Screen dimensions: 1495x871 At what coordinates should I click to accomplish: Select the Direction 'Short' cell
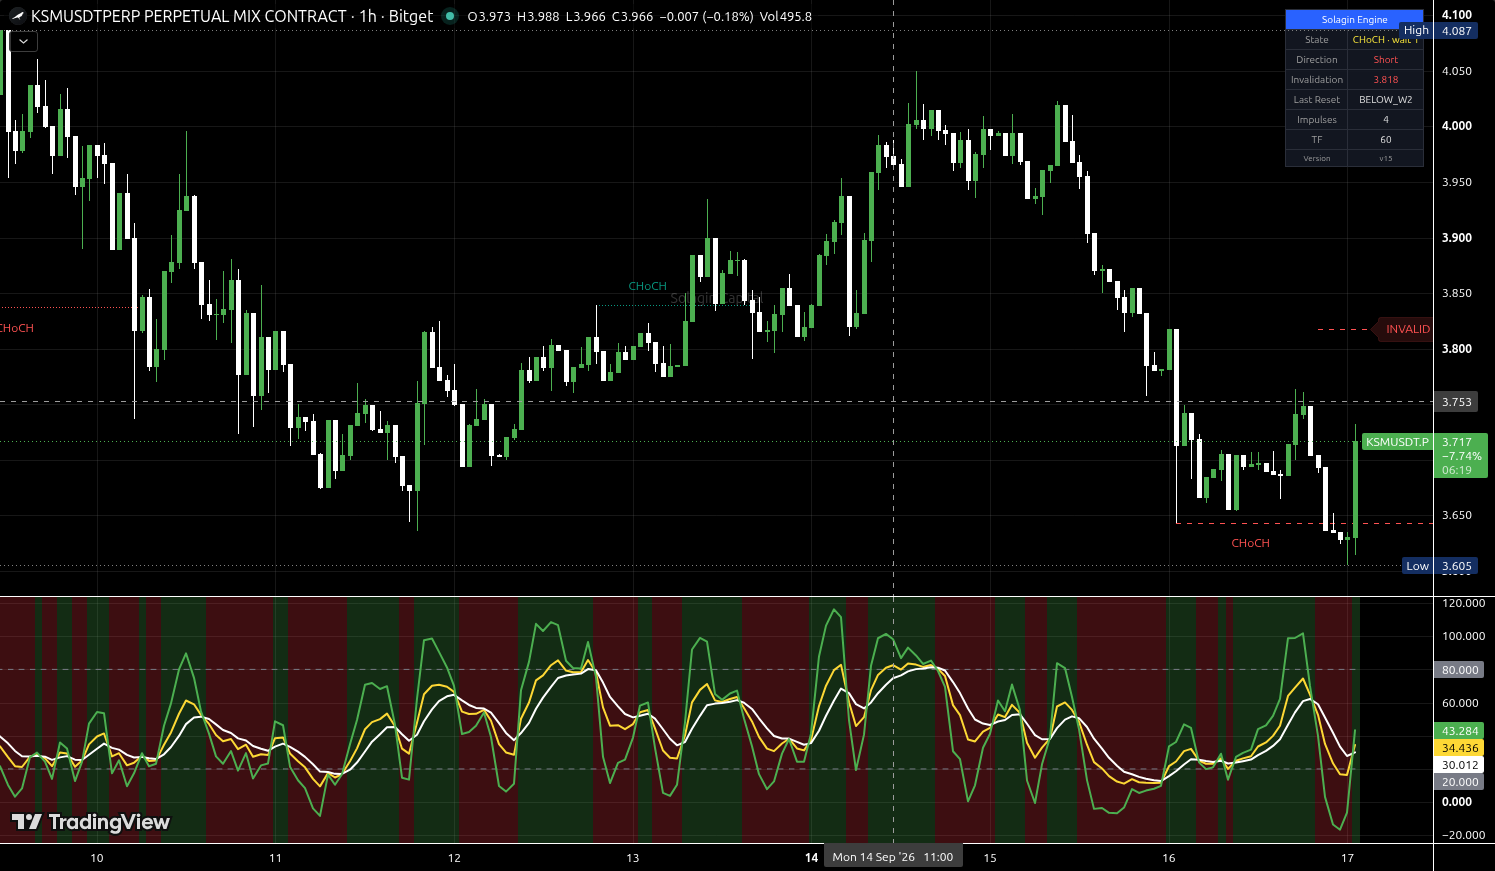1385,60
